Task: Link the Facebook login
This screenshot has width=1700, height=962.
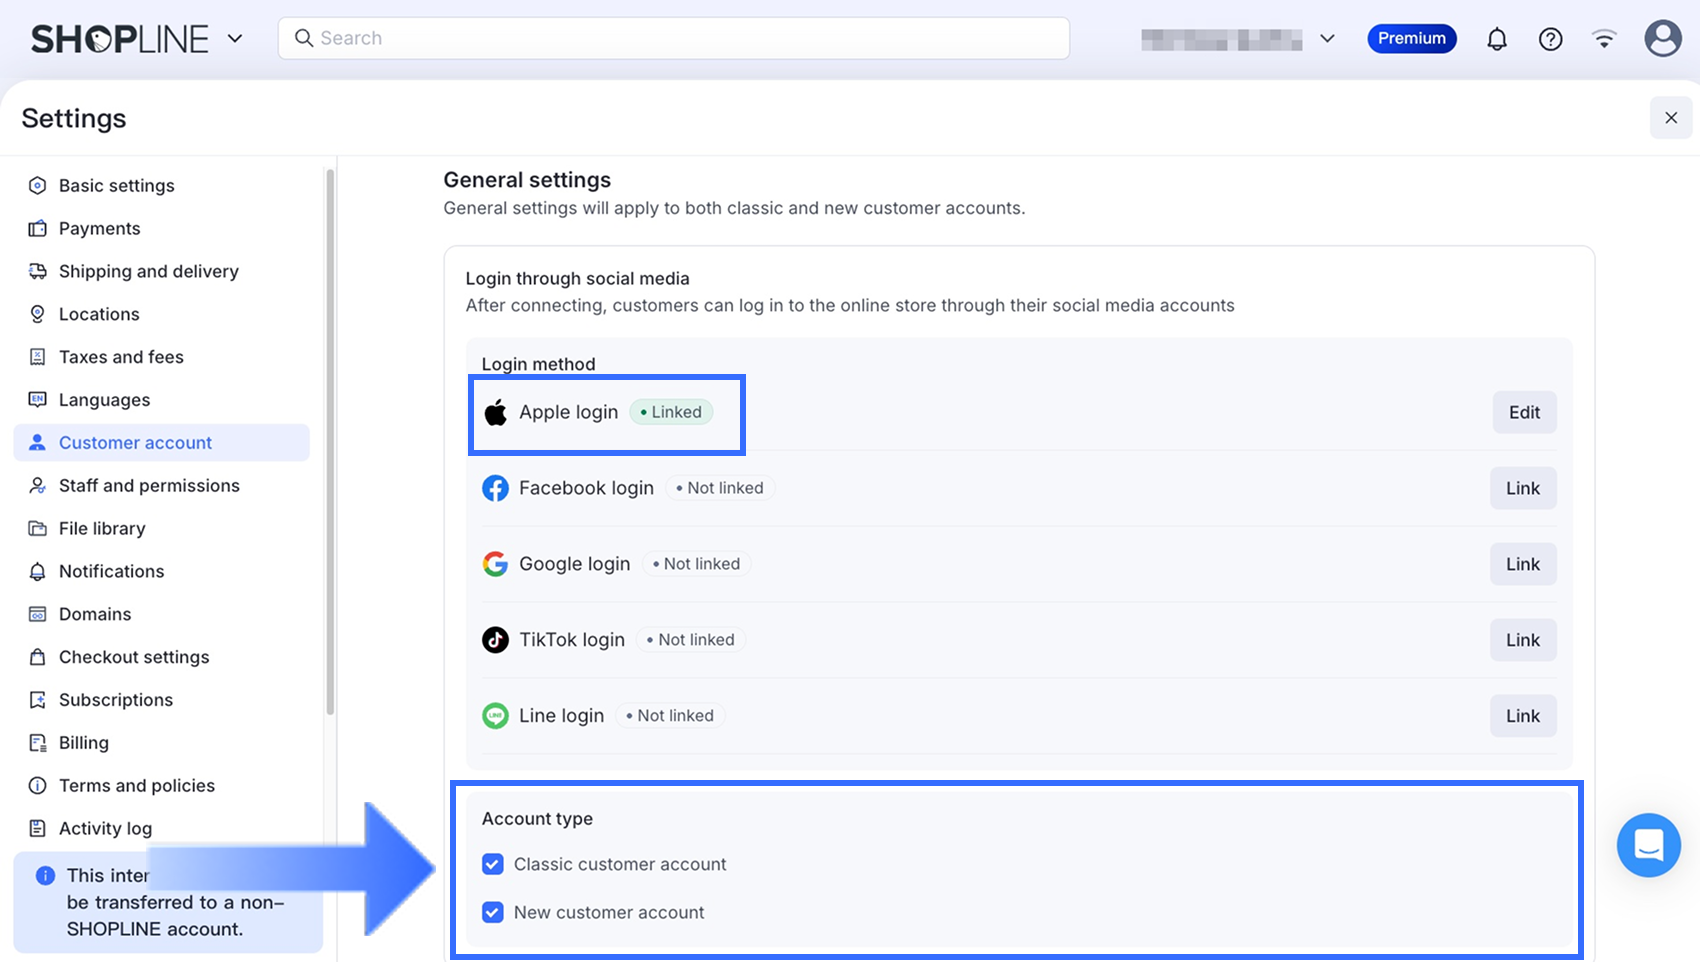Action: point(1522,488)
